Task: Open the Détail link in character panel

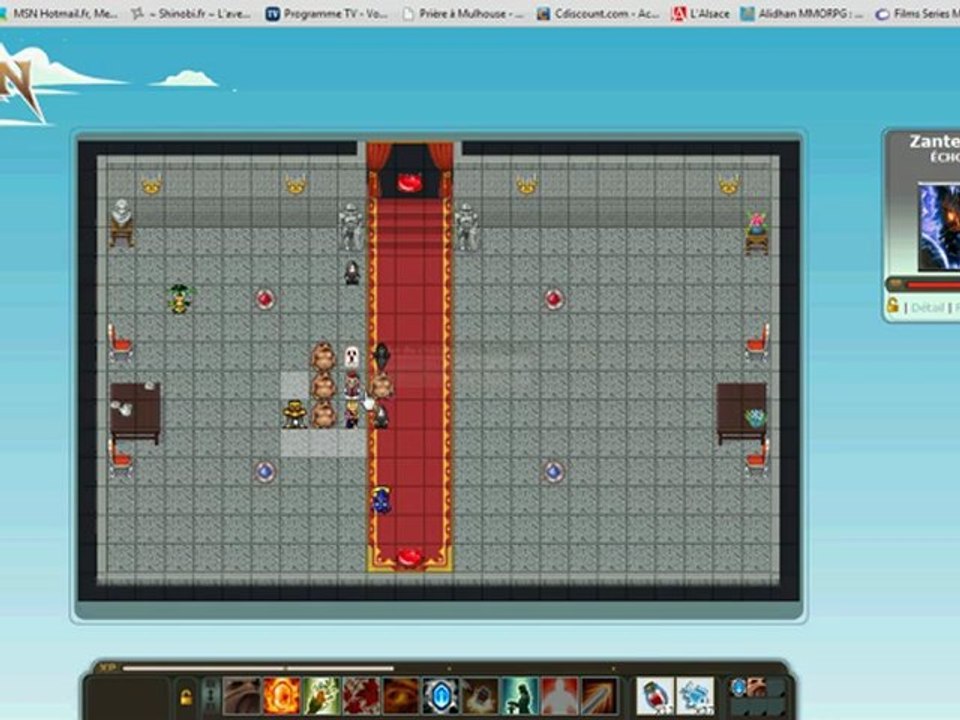Action: (x=927, y=307)
